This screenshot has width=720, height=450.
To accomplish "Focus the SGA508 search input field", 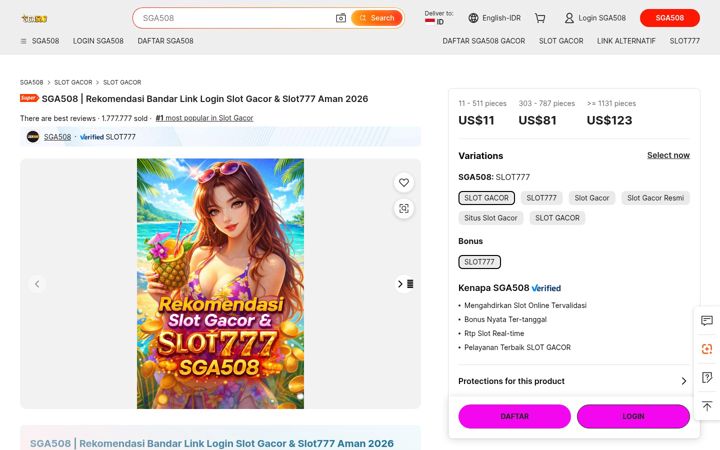I will [236, 18].
